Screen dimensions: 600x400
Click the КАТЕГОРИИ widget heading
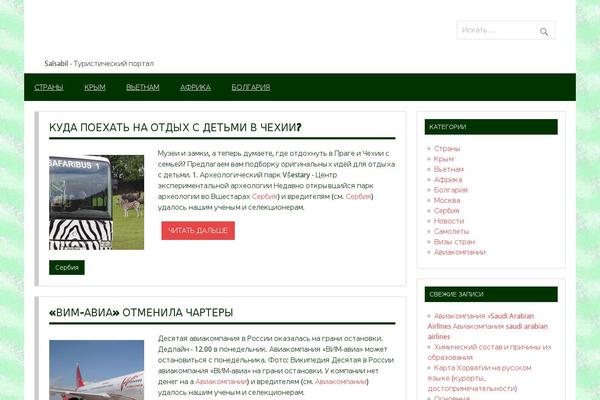(491, 127)
